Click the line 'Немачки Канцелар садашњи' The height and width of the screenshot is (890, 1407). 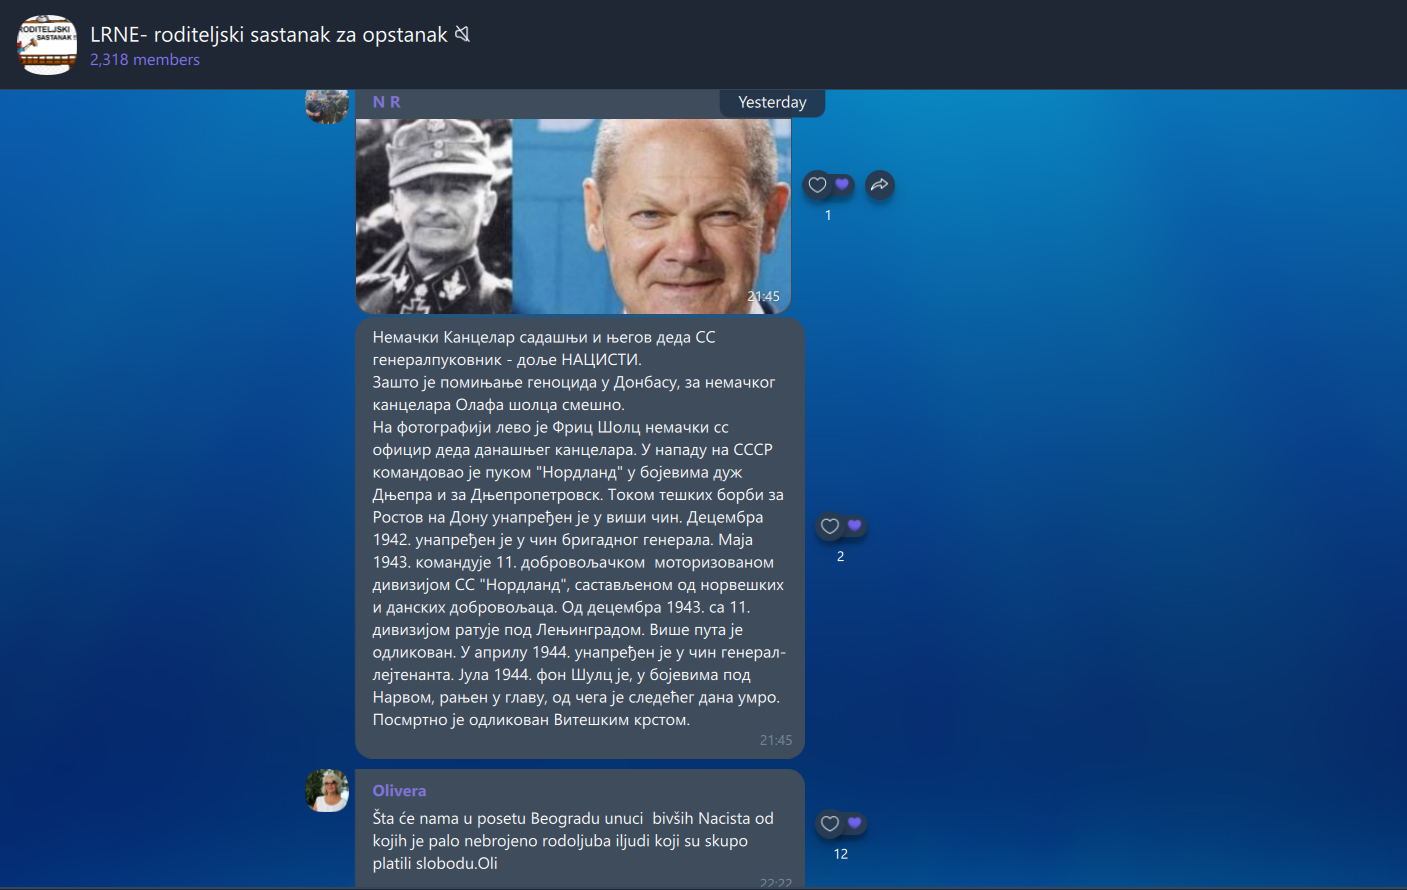[544, 337]
